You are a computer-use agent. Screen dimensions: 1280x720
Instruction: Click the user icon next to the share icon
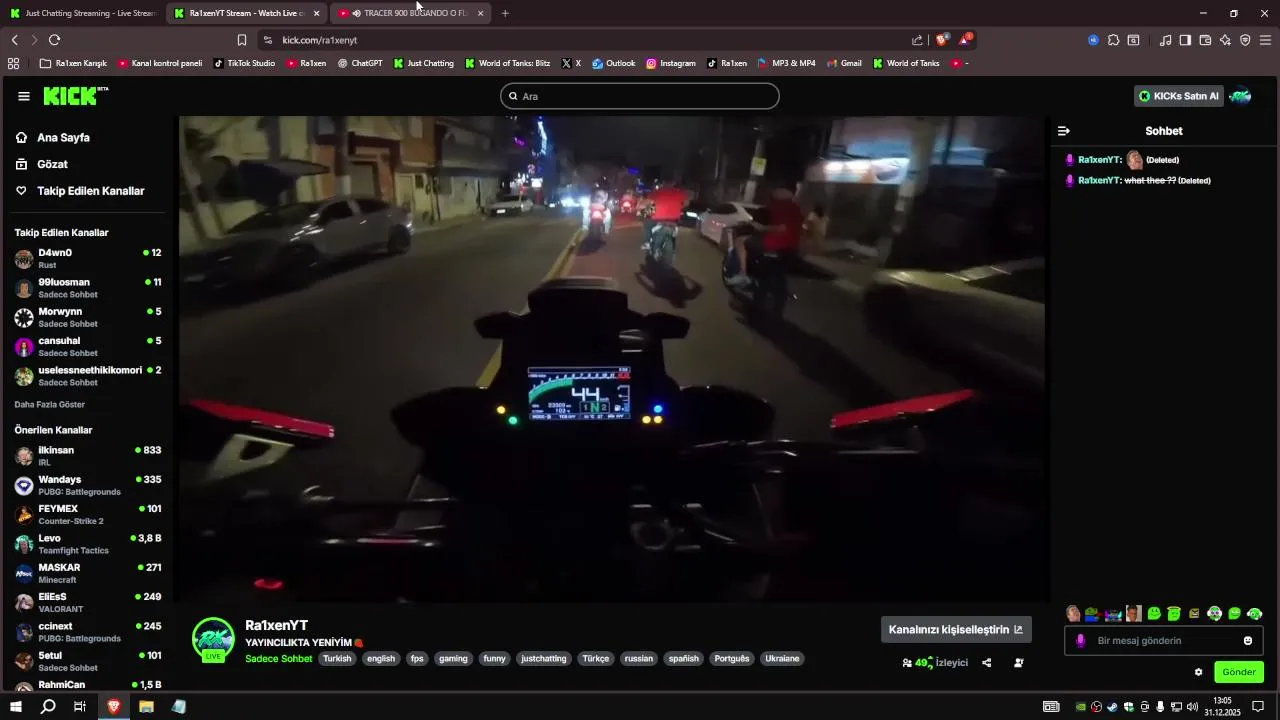pos(1019,663)
